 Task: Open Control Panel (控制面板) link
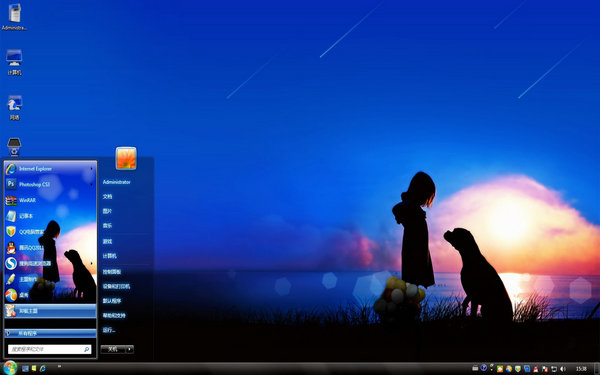pyautogui.click(x=112, y=272)
